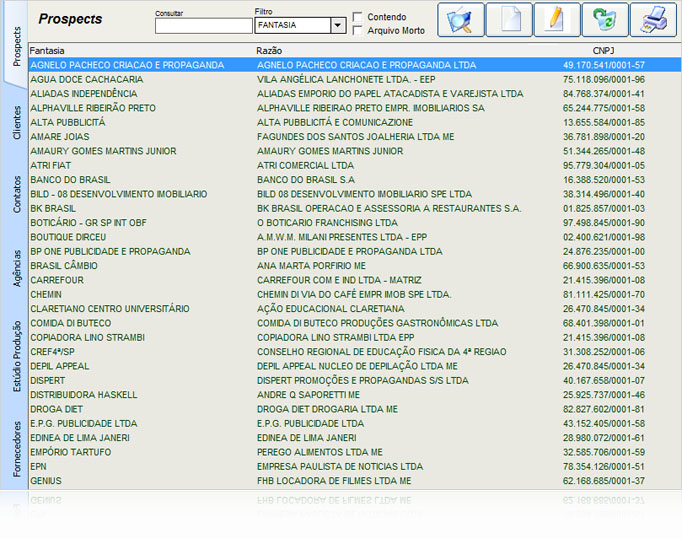
Task: Click the magnifier search icon button
Action: pos(461,20)
